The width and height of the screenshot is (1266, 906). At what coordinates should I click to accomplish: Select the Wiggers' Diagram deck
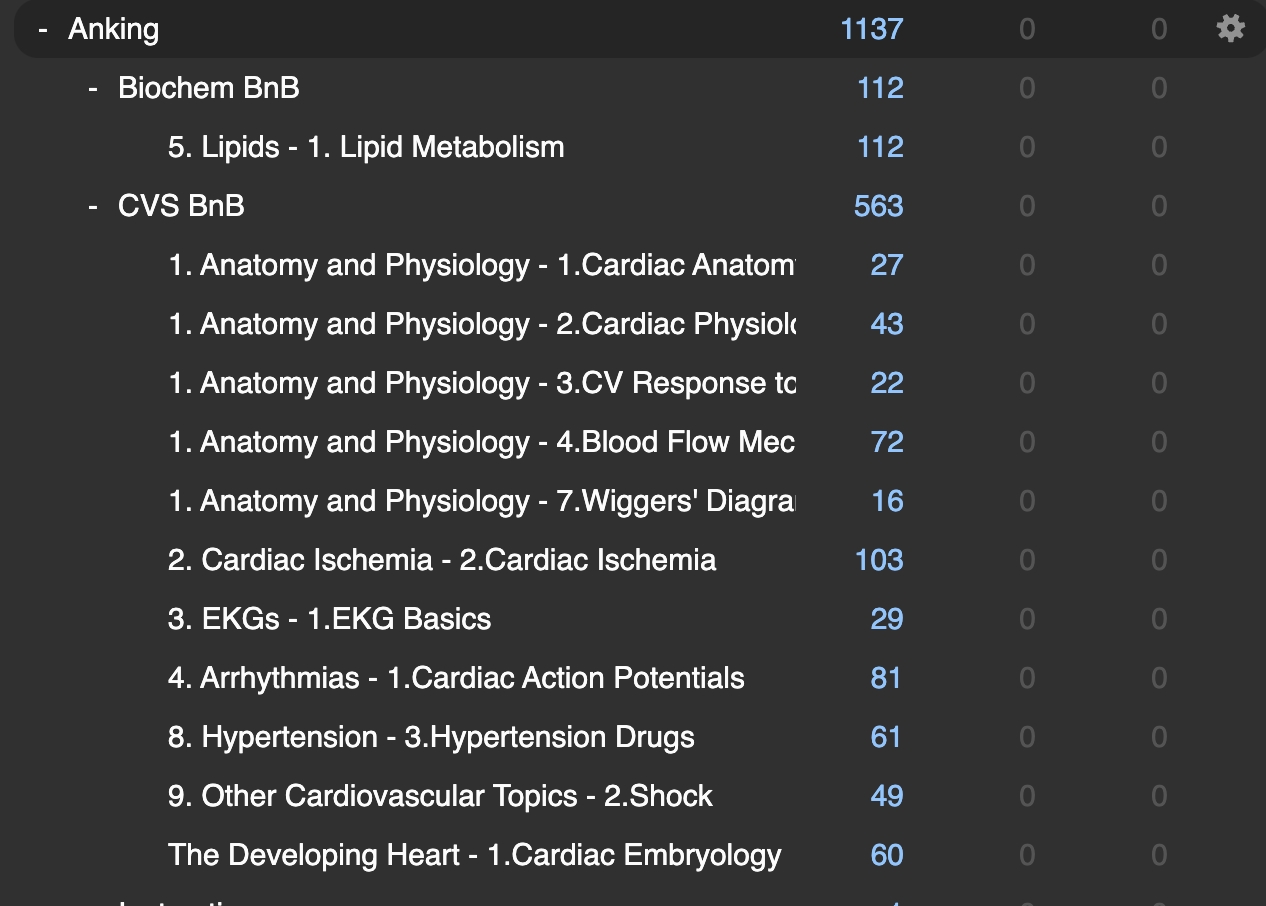(x=481, y=501)
